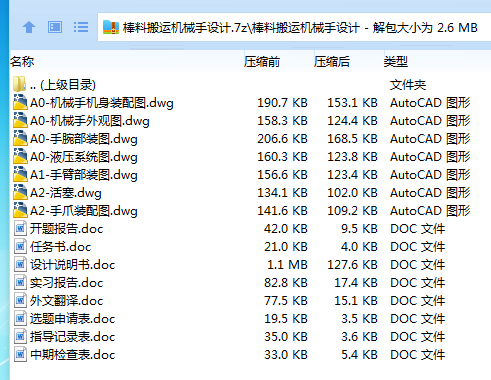
Task: Click DOC 文件 type in 任务书.doc row
Action: 418,247
